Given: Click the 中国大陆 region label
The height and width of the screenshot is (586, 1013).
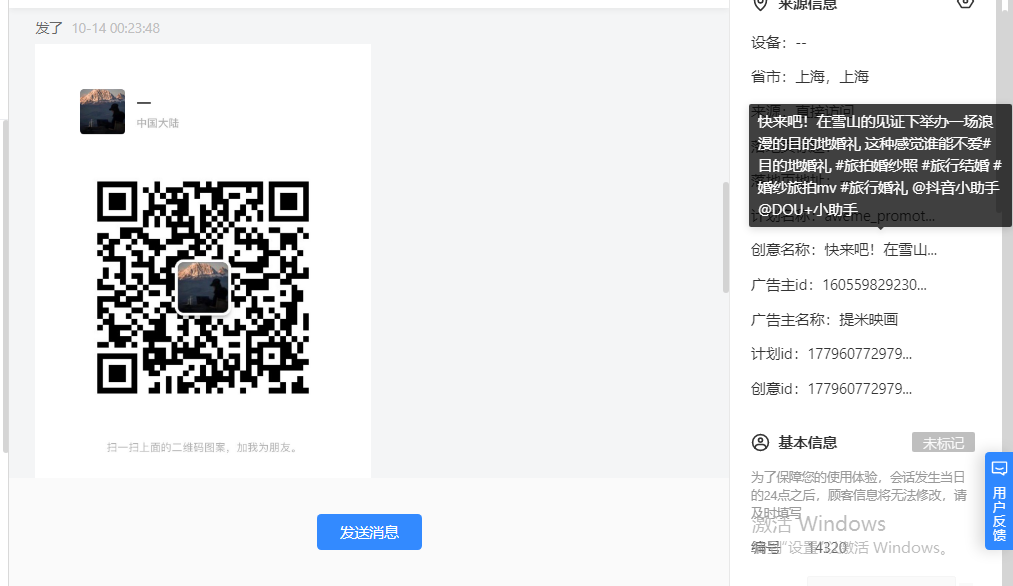Looking at the screenshot, I should click(x=158, y=123).
